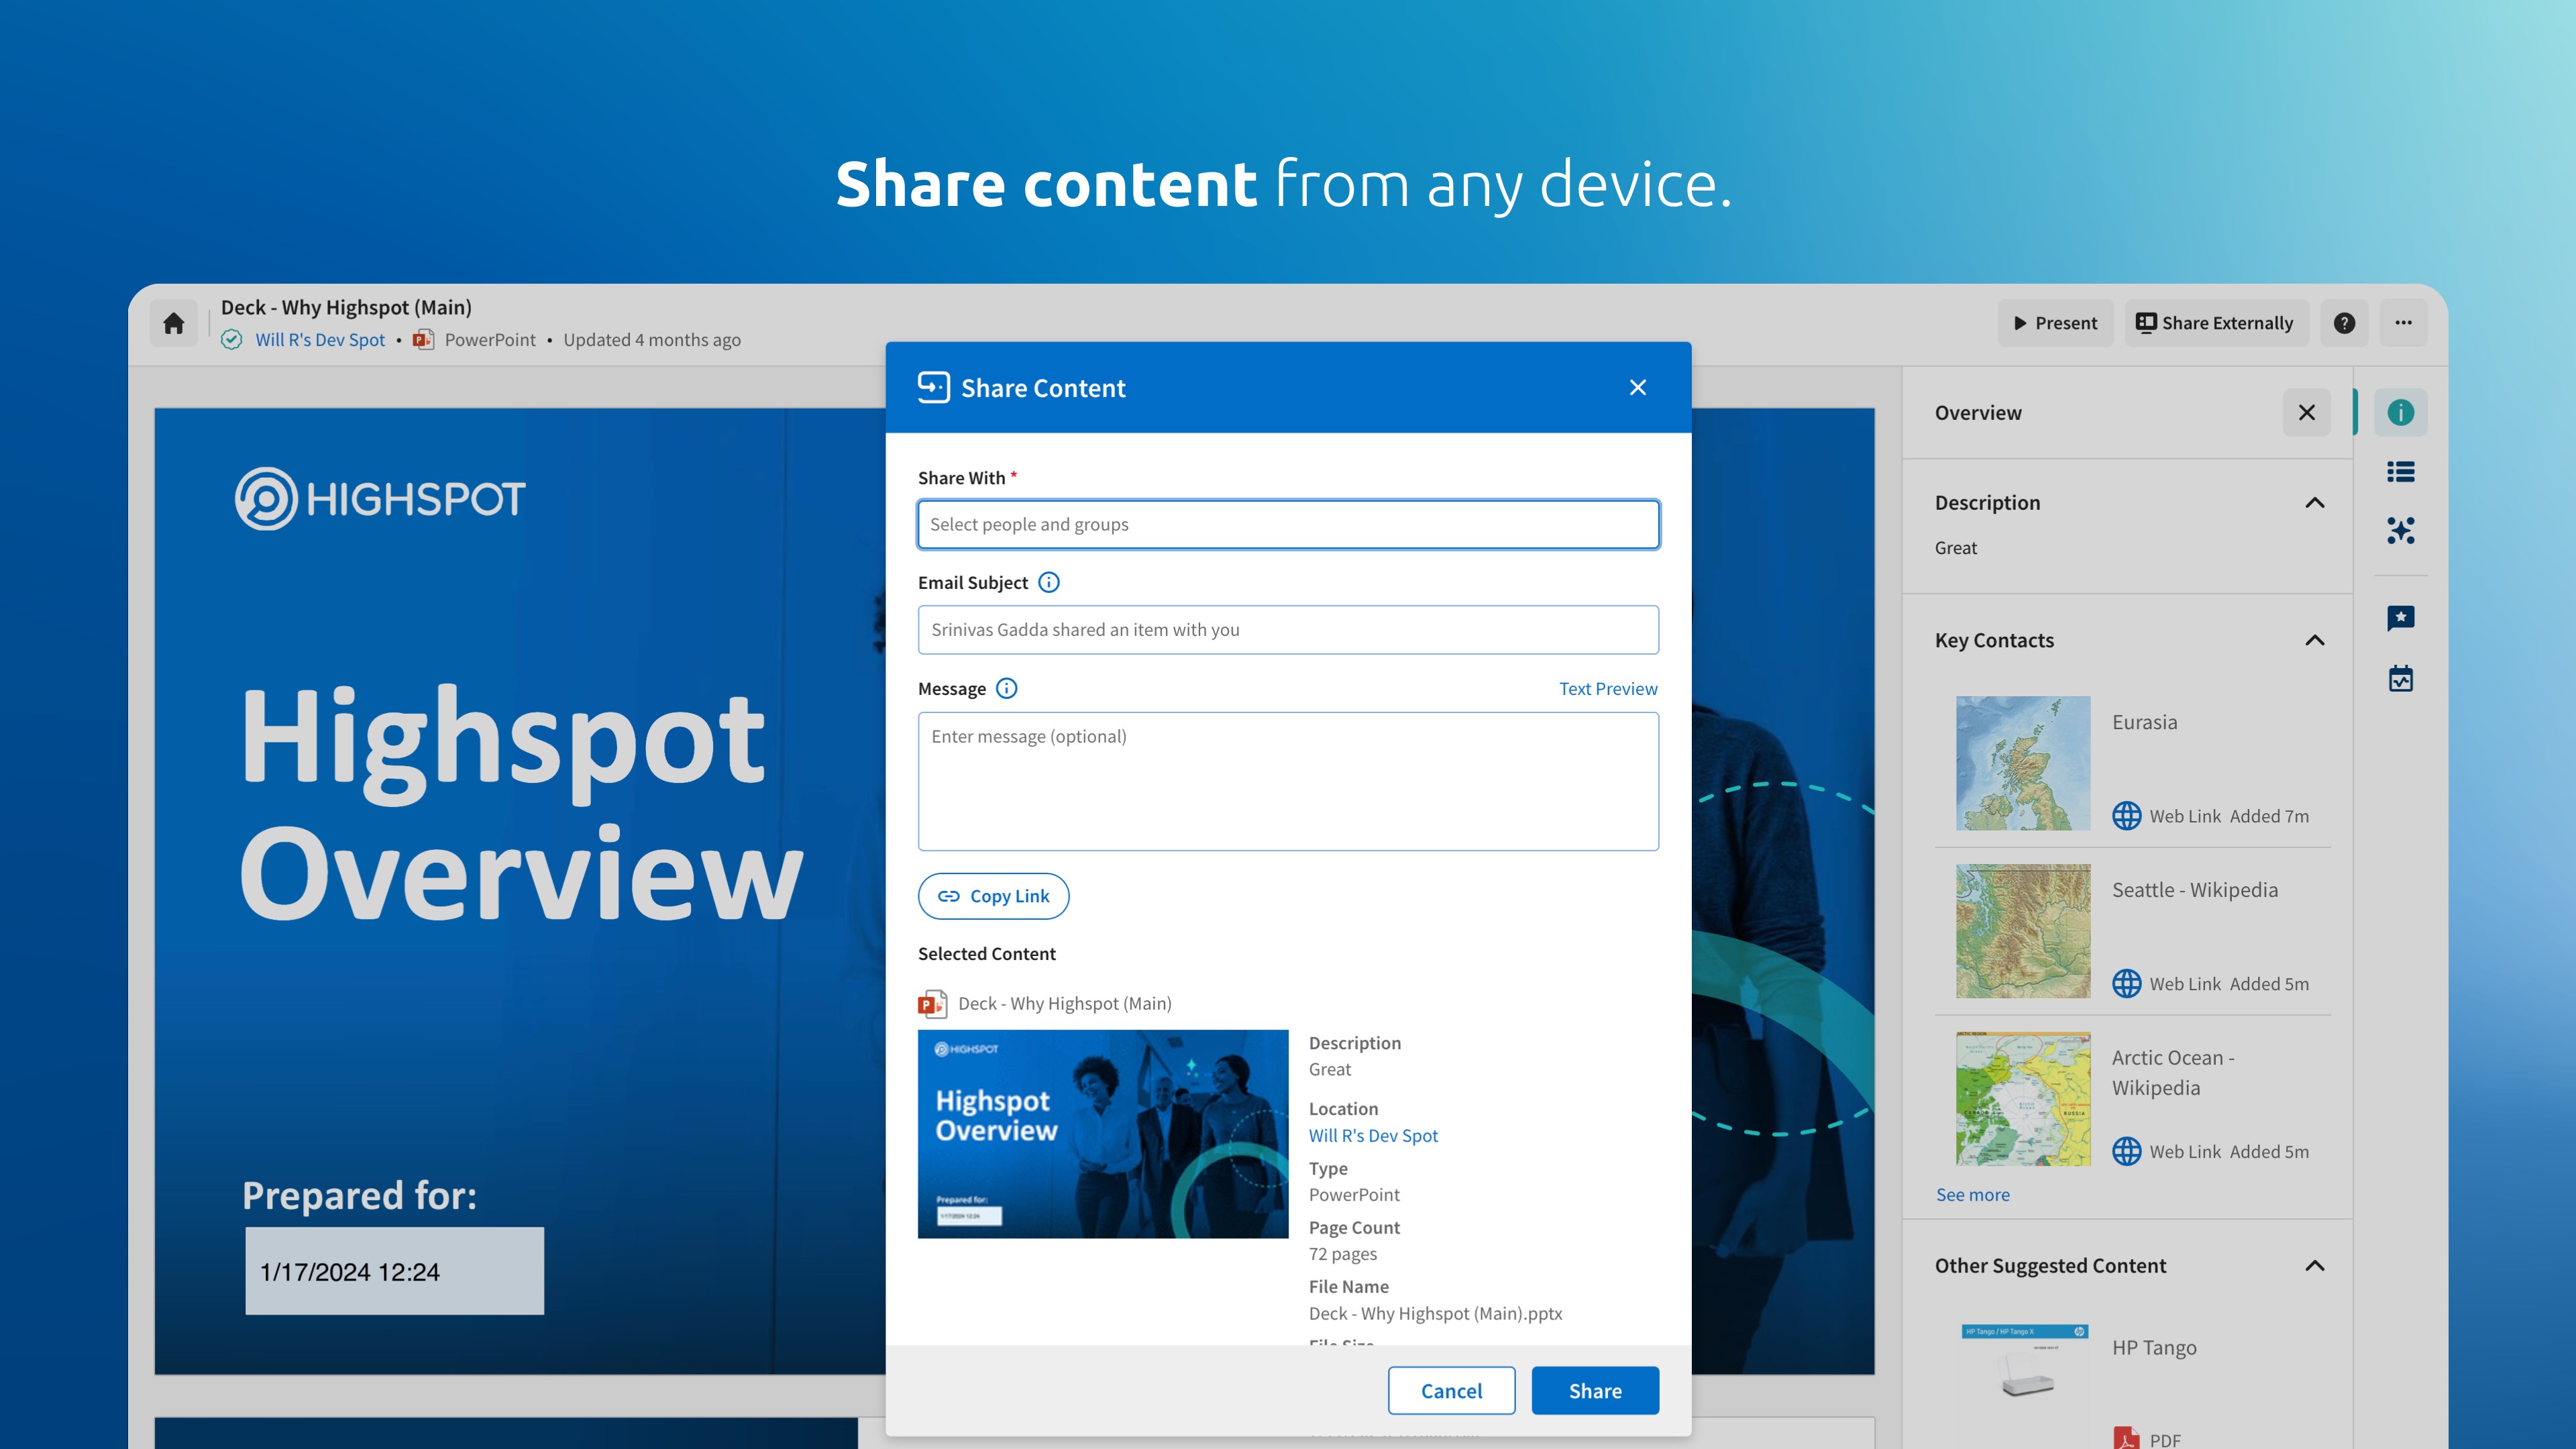Viewport: 2576px width, 1449px height.
Task: Open the more options ellipsis menu
Action: [2403, 323]
